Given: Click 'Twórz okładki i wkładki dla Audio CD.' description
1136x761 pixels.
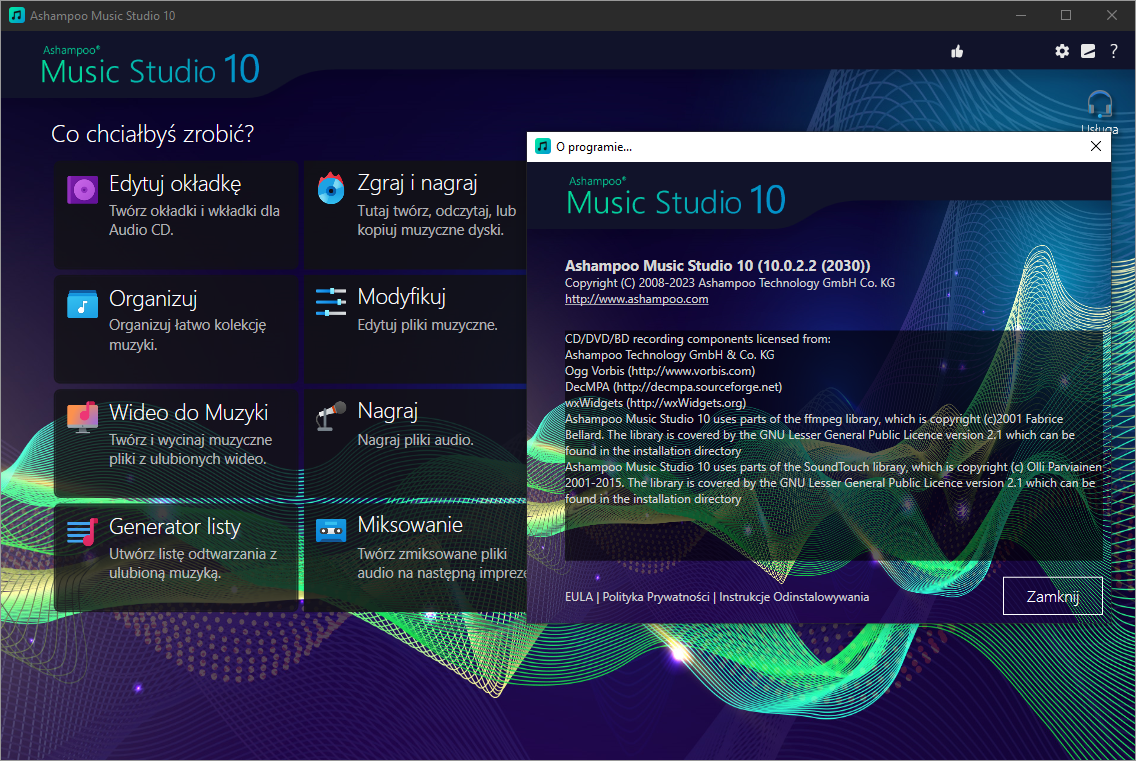Looking at the screenshot, I should 194,220.
